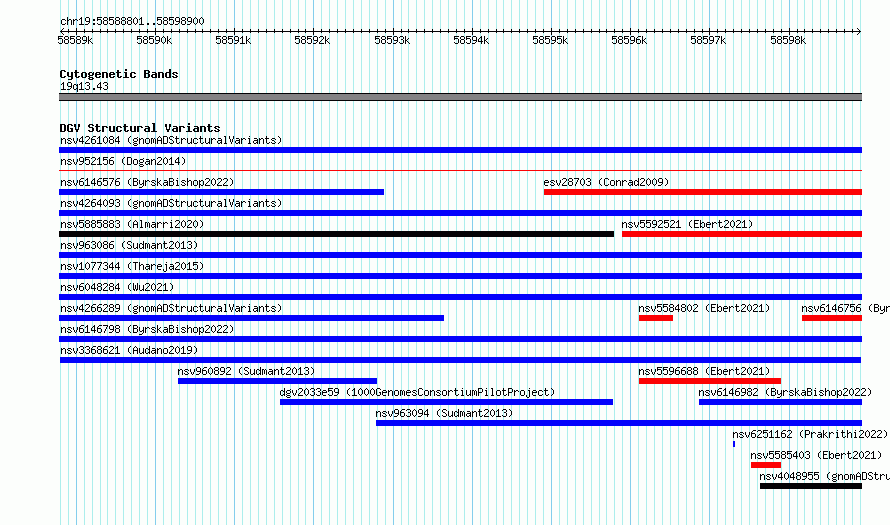This screenshot has width=890, height=525.
Task: Click the black nsv5885883 (Almarri2020) bar
Action: [337, 234]
